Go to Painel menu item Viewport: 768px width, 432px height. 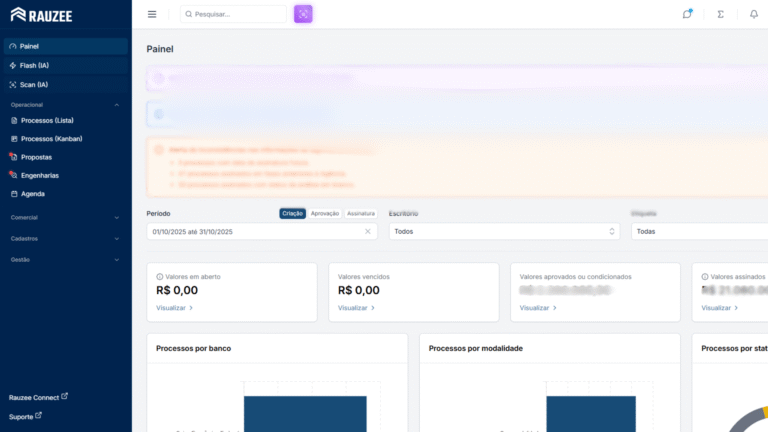pyautogui.click(x=66, y=47)
